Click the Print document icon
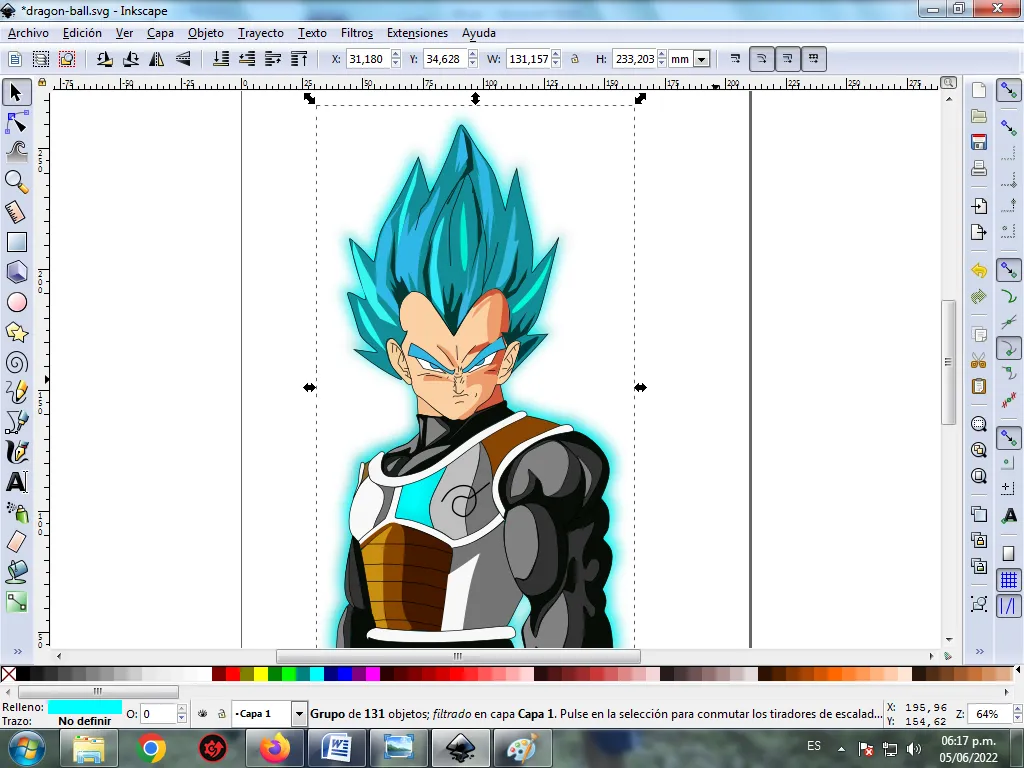Screen dimensions: 1024x768 coord(978,168)
